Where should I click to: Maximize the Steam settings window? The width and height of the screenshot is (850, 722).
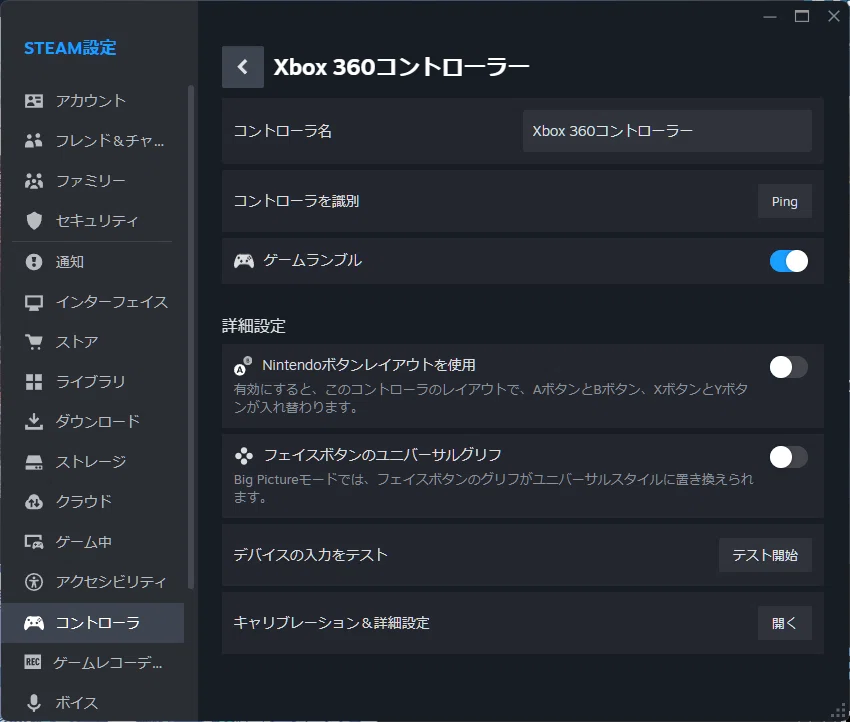pyautogui.click(x=802, y=16)
